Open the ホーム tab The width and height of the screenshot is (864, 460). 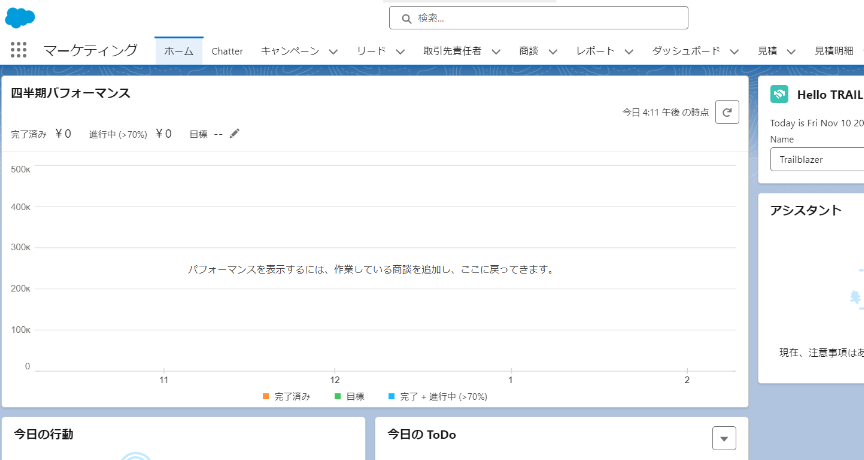pyautogui.click(x=179, y=51)
